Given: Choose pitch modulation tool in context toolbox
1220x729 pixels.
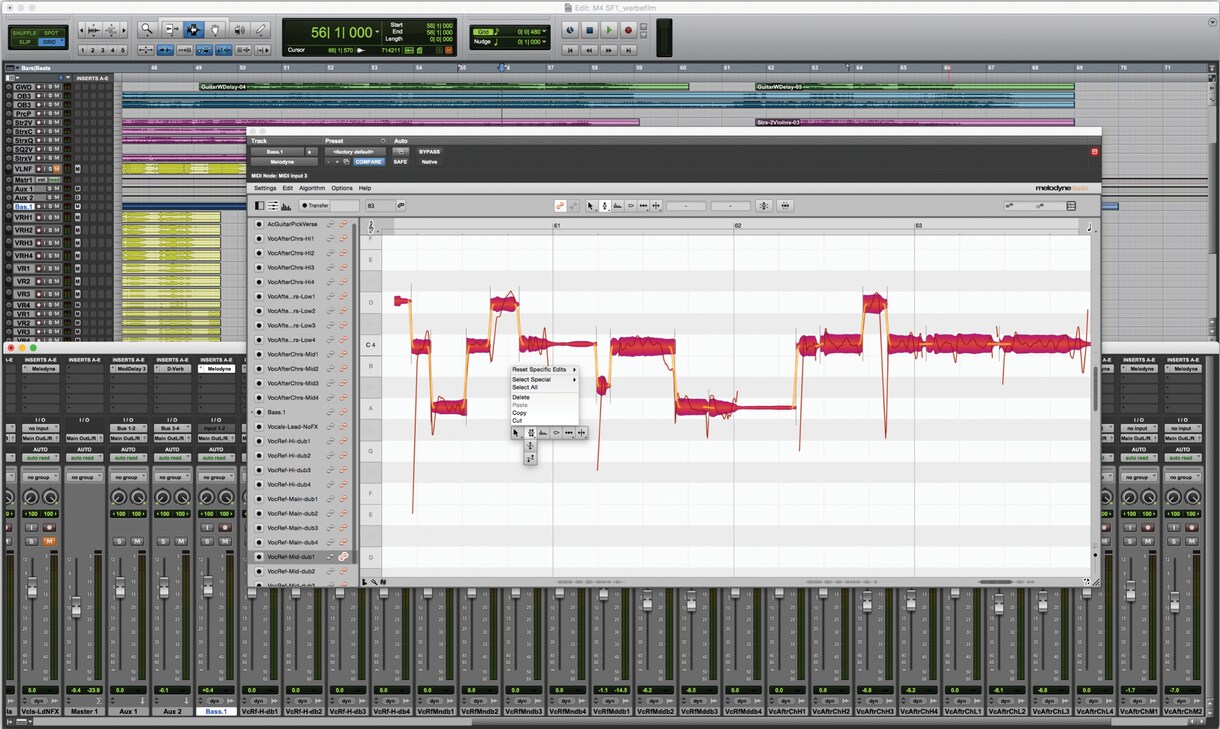Looking at the screenshot, I should coord(530,446).
